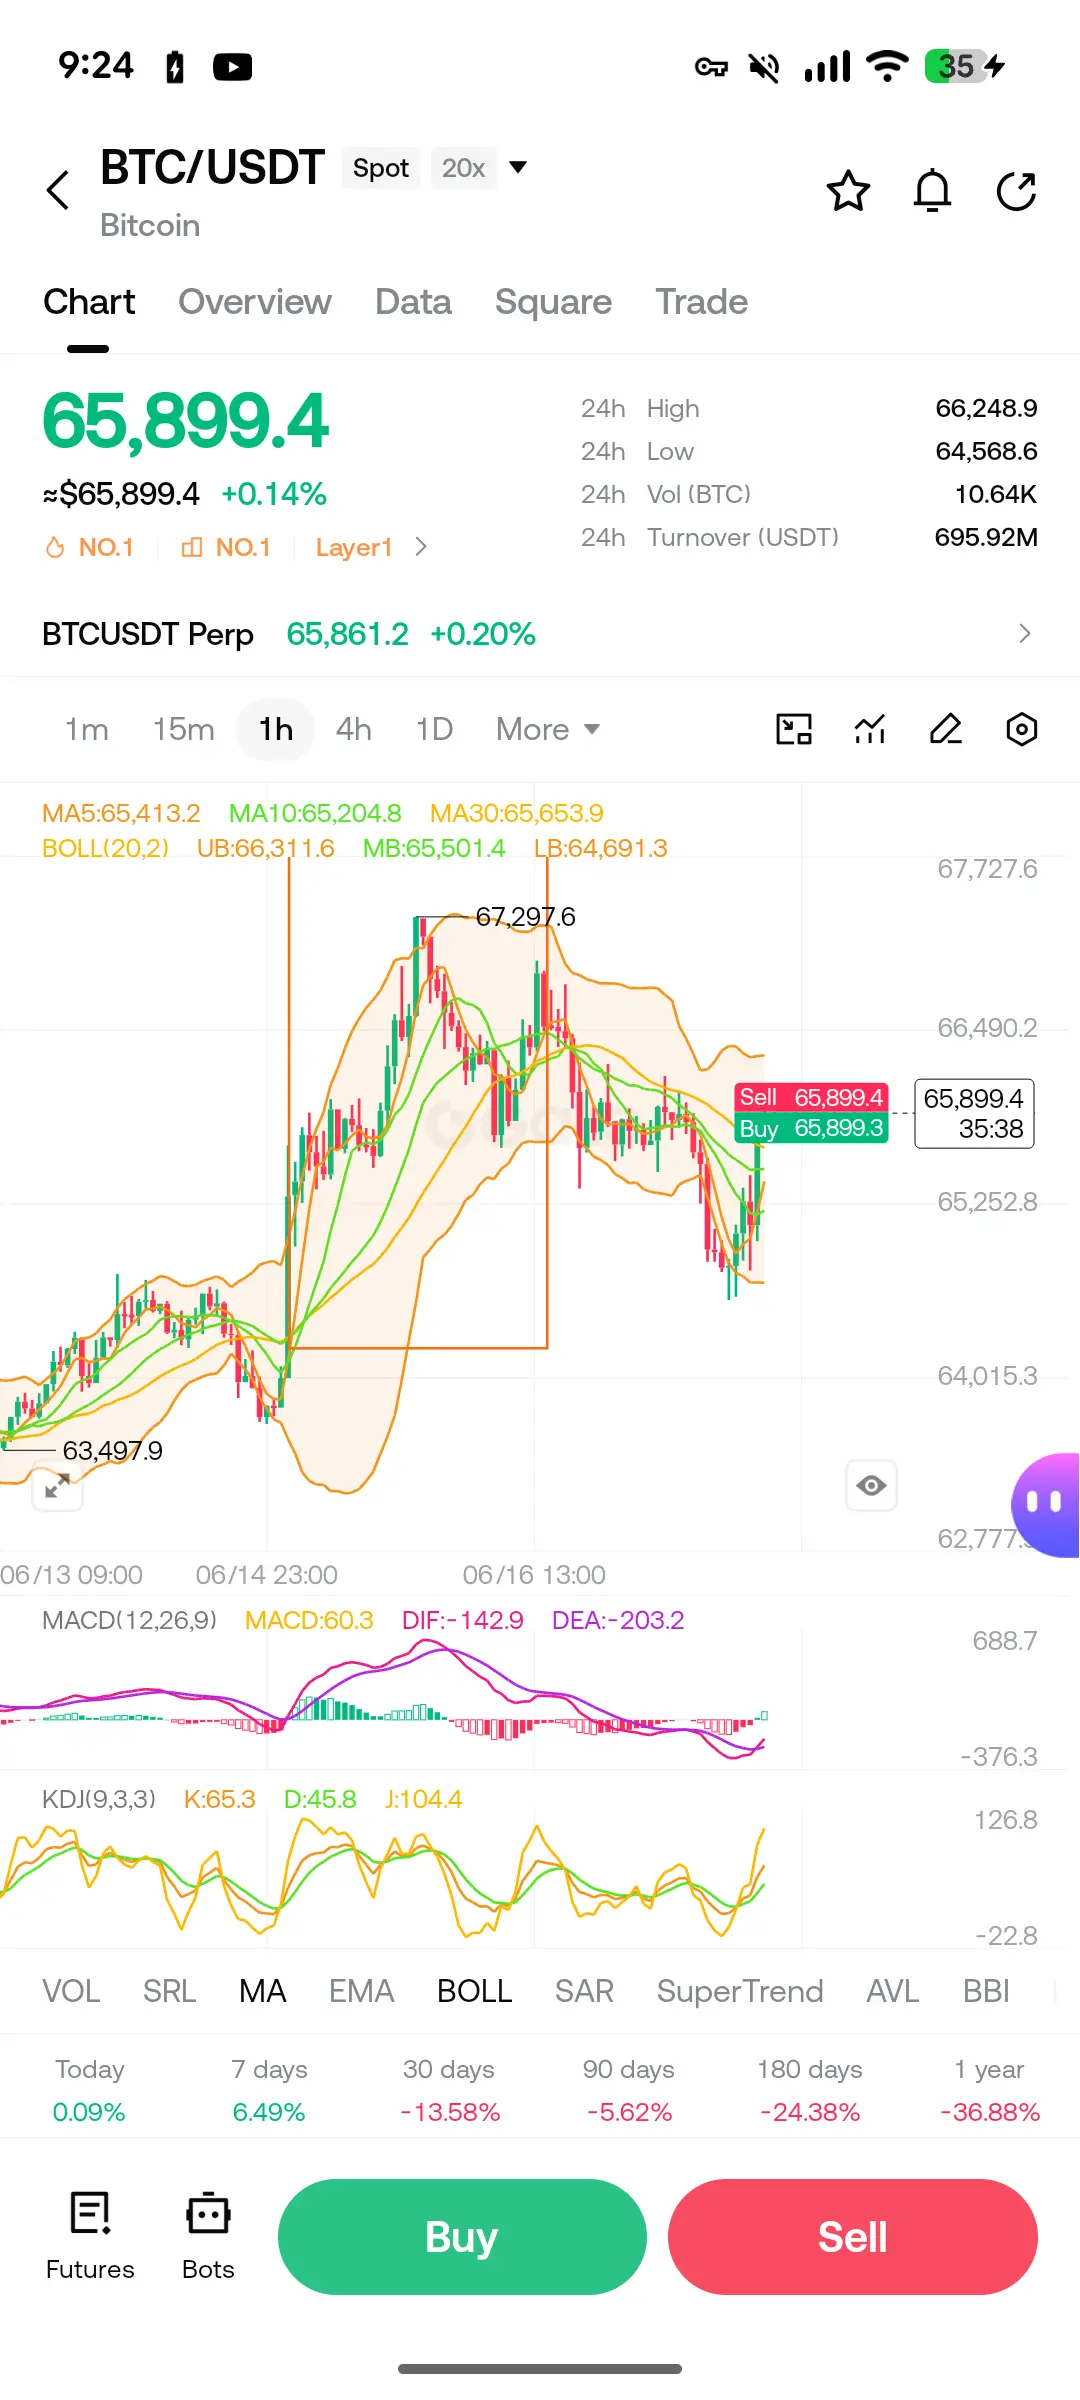The image size is (1080, 2400).
Task: Tap battery indicator in status bar
Action: coord(965,66)
